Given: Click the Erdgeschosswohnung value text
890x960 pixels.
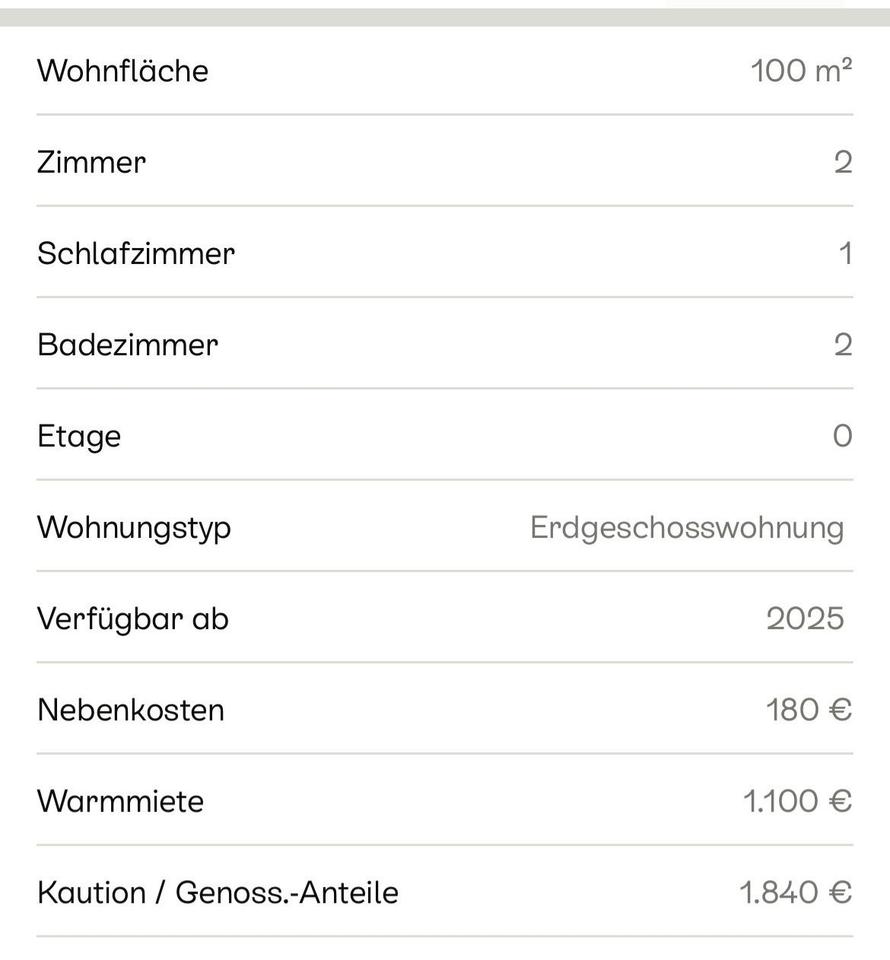Looking at the screenshot, I should click(686, 527).
